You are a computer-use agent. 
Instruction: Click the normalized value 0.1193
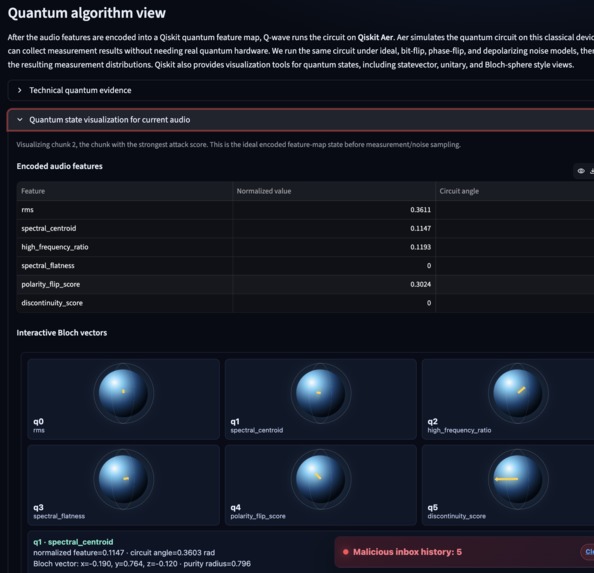pos(420,247)
